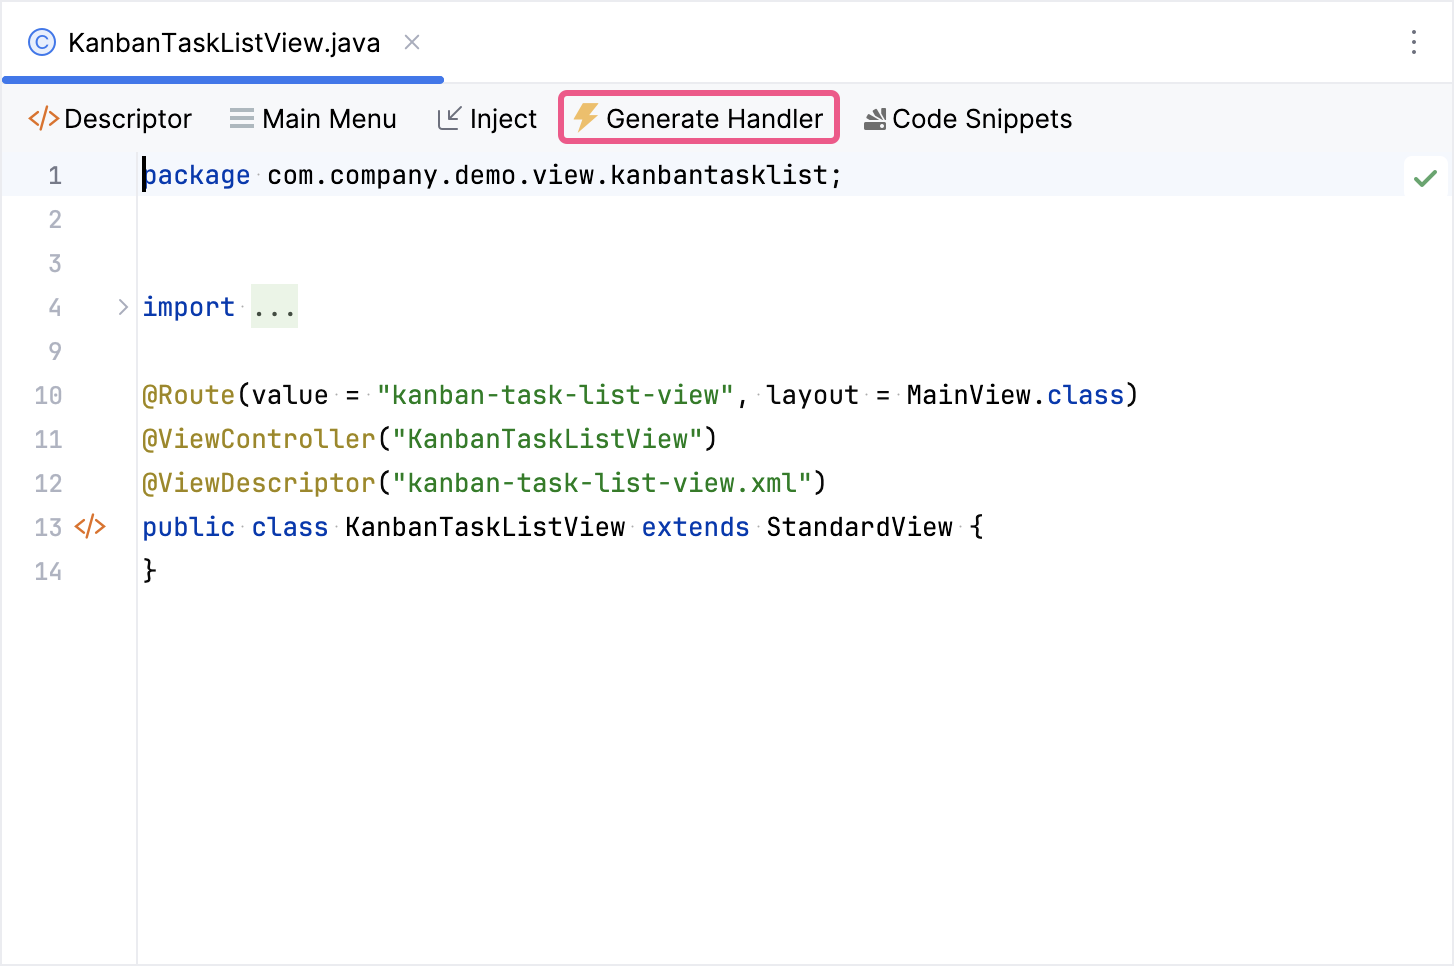Open the Main Menu toolbar entry
This screenshot has height=966, width=1454.
(314, 118)
